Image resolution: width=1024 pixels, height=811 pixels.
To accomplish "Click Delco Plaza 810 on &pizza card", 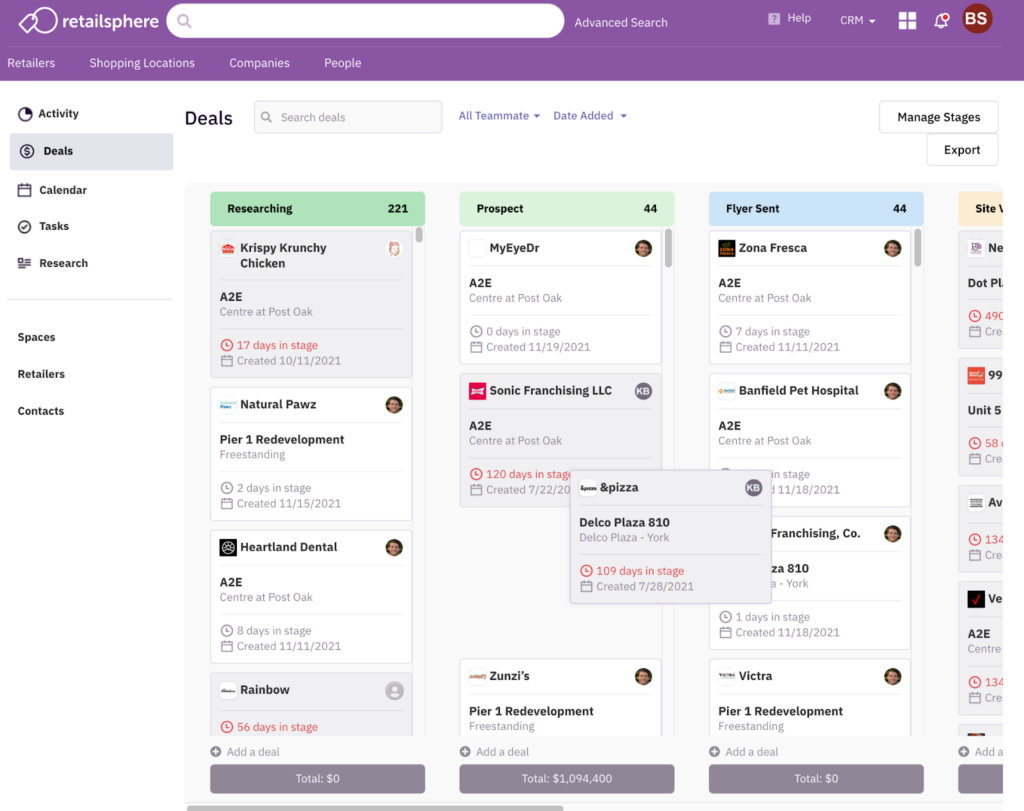I will coord(624,522).
